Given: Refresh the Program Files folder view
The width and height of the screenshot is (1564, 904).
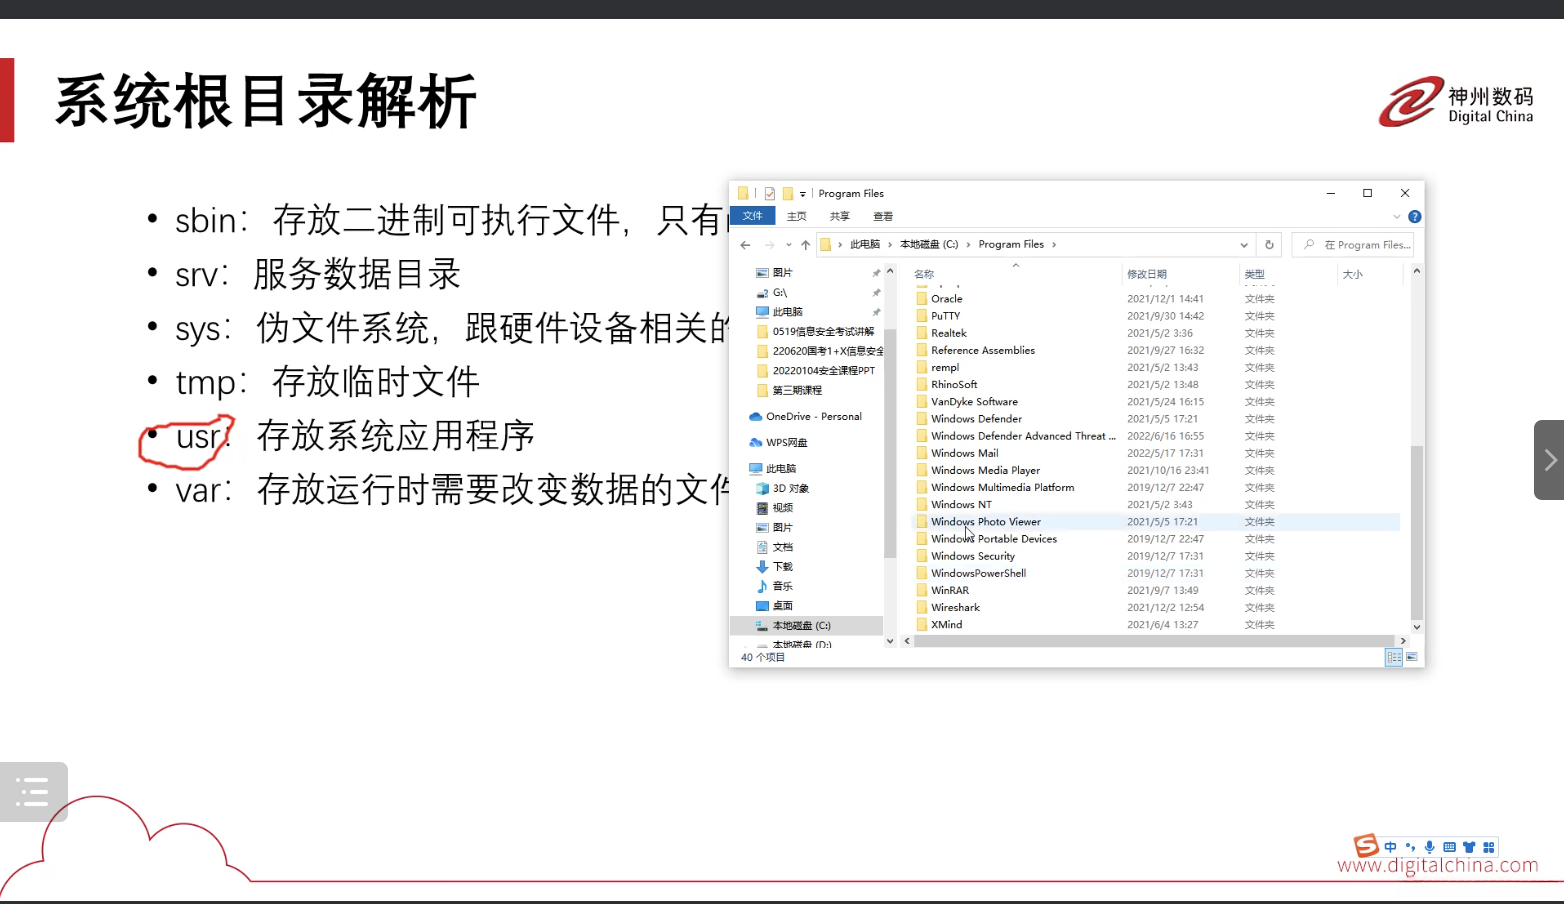Looking at the screenshot, I should pyautogui.click(x=1269, y=245).
